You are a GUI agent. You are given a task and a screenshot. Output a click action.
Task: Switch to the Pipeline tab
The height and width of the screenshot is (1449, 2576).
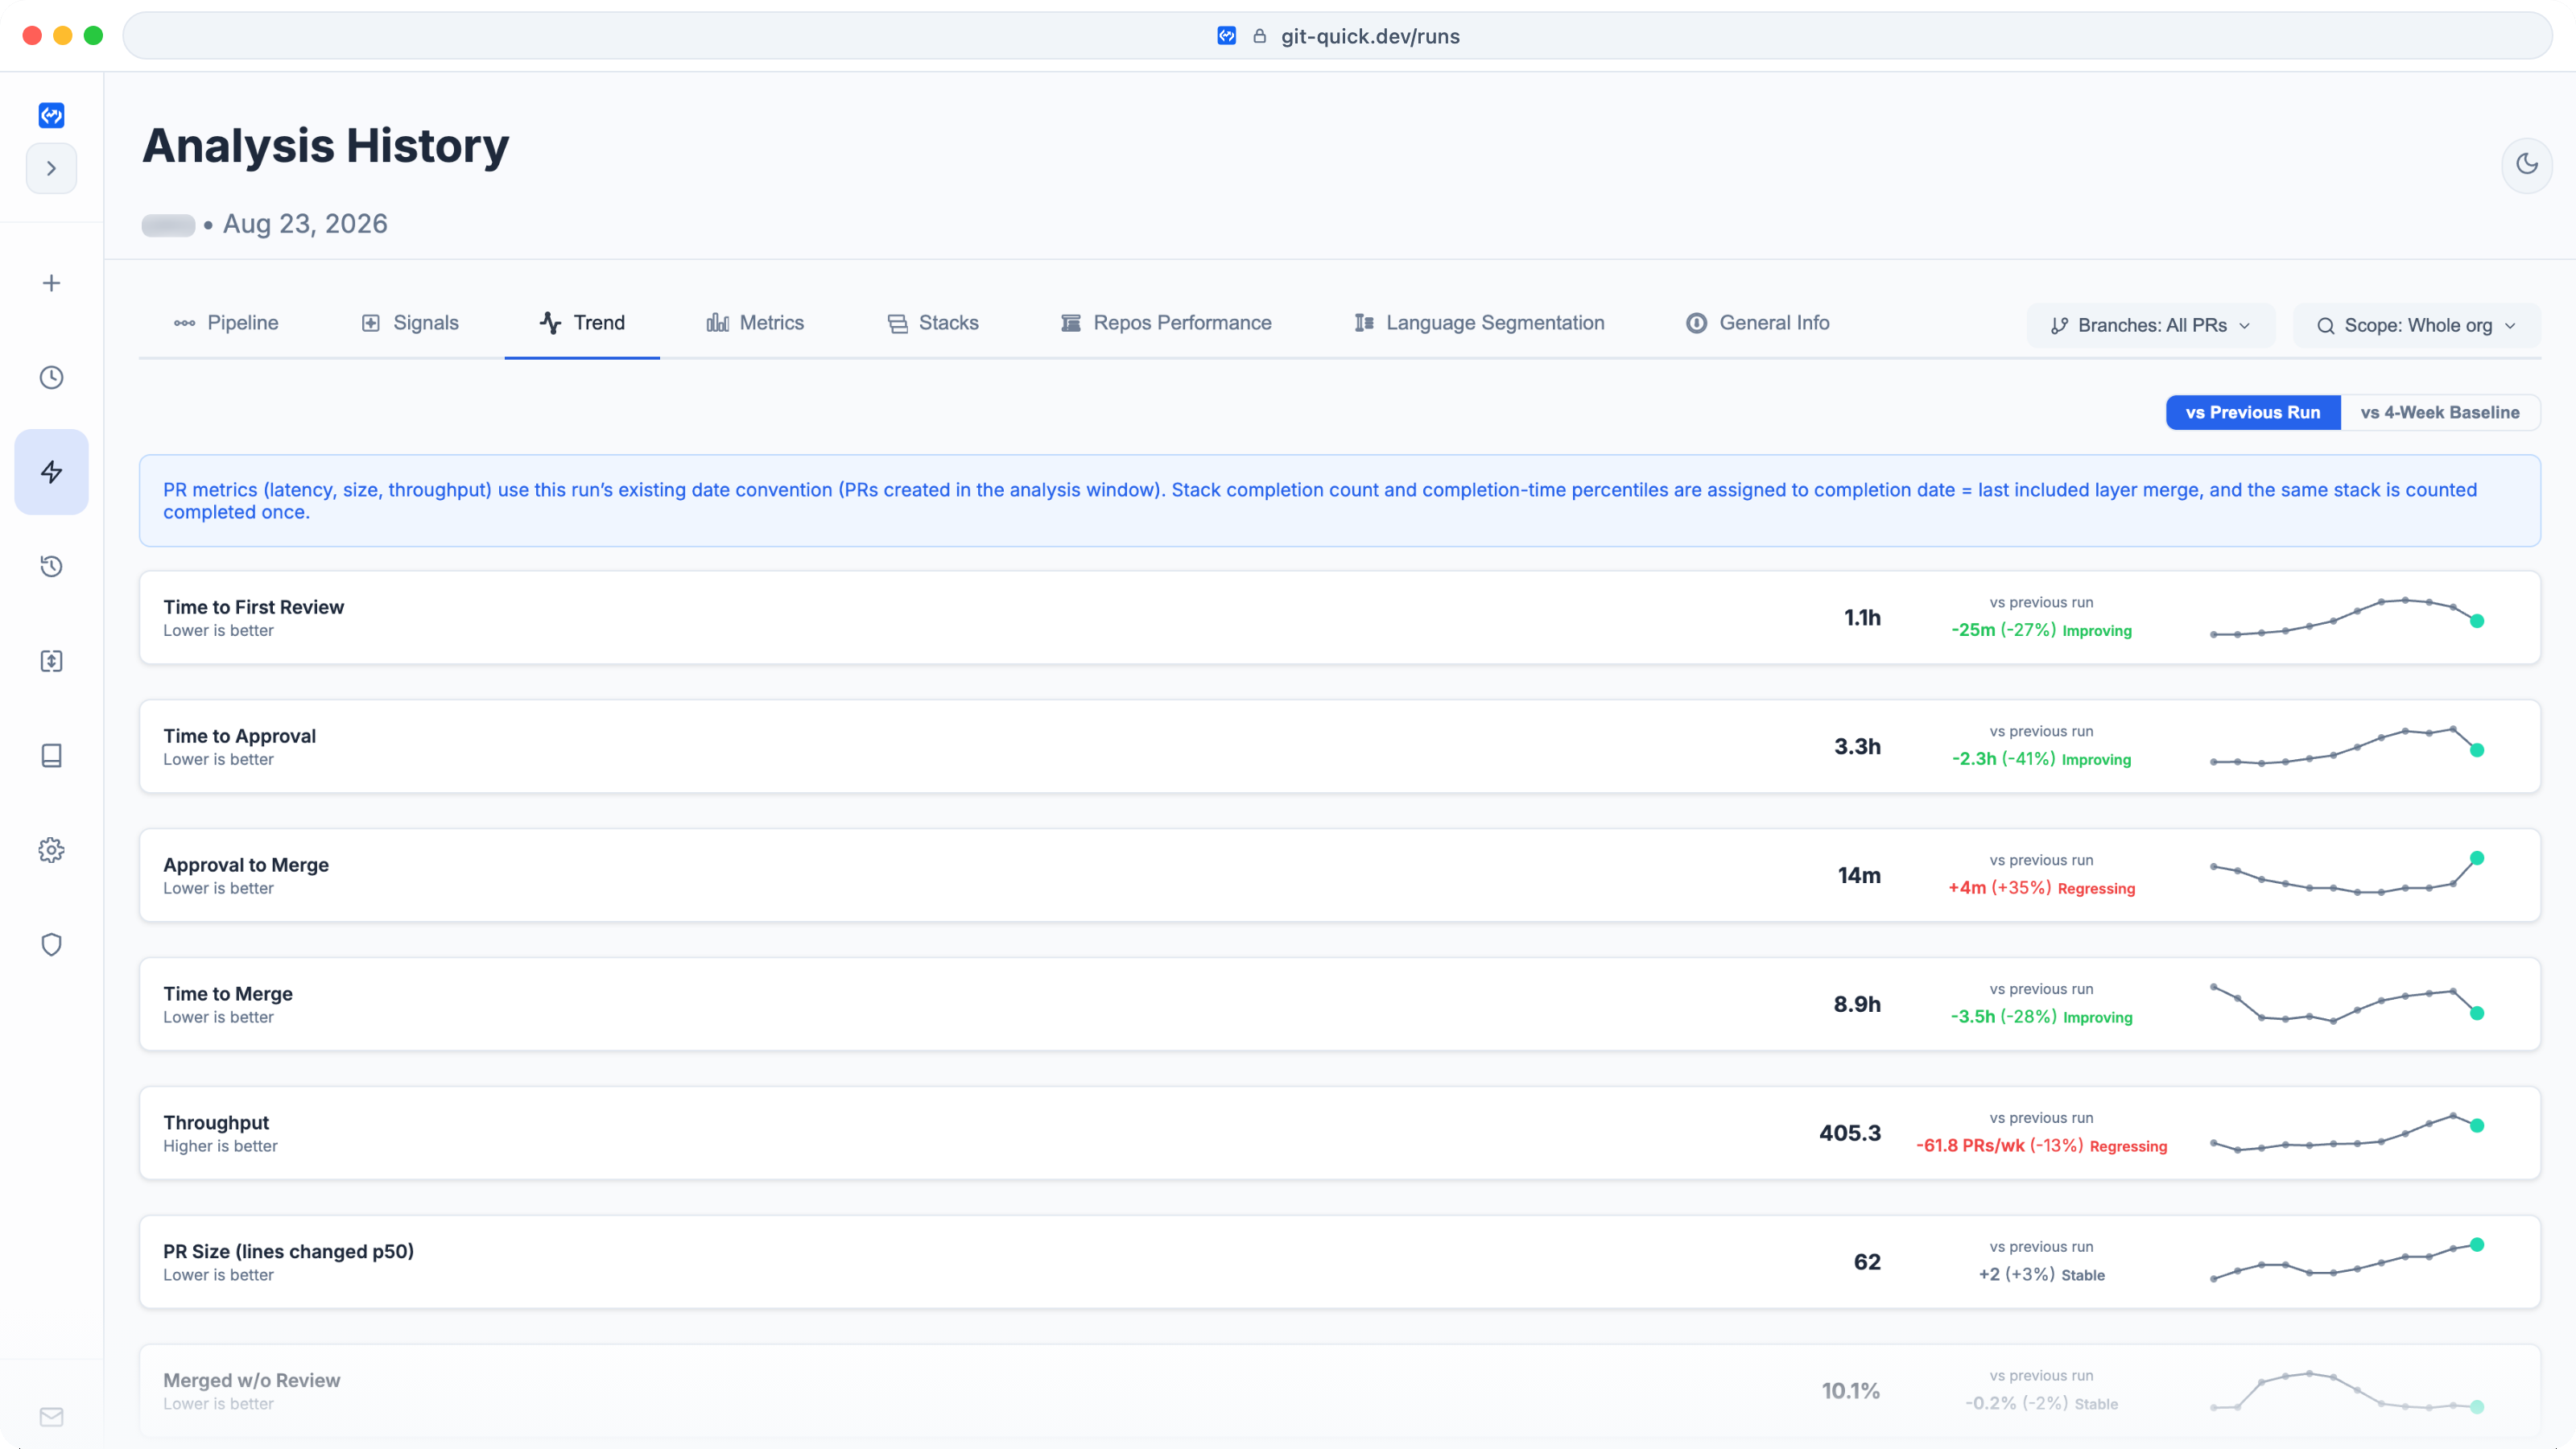(x=226, y=323)
